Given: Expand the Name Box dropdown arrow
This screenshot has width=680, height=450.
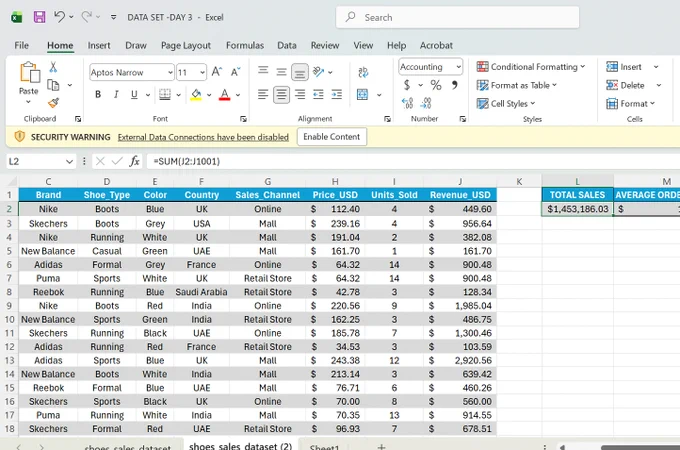Looking at the screenshot, I should [69, 161].
